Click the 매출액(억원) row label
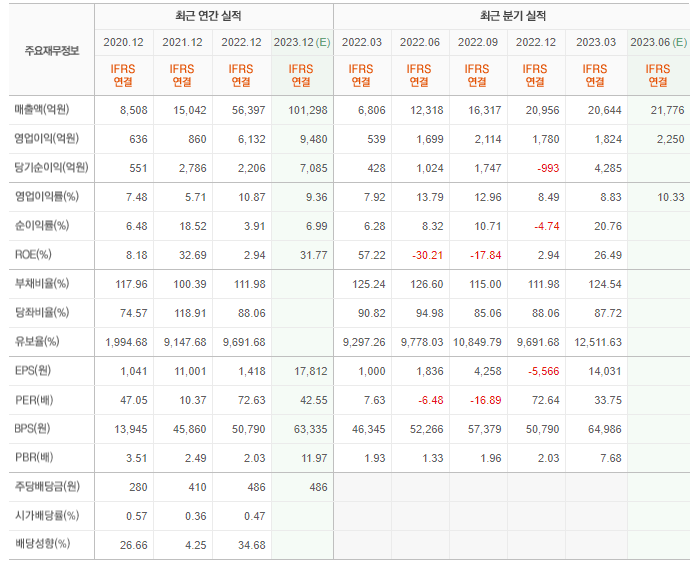The height and width of the screenshot is (563, 700). tap(42, 109)
